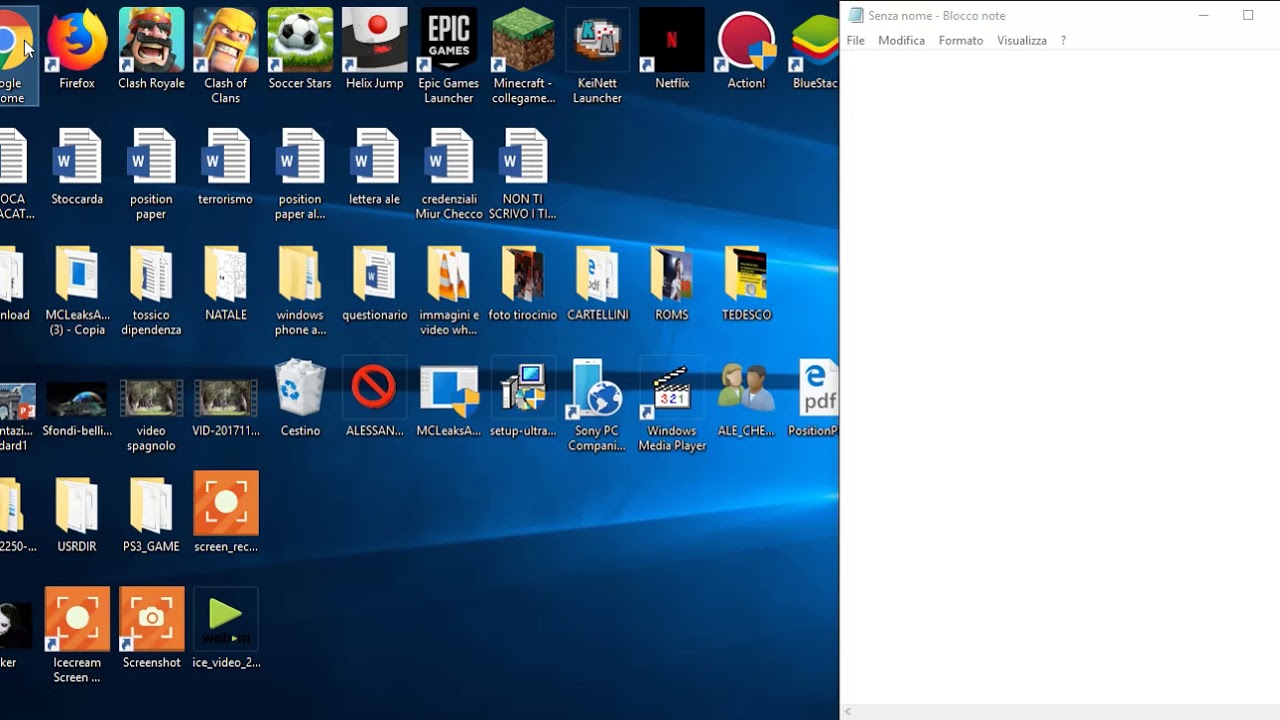Viewport: 1280px width, 720px height.
Task: Select the ROMS folder
Action: tap(672, 283)
